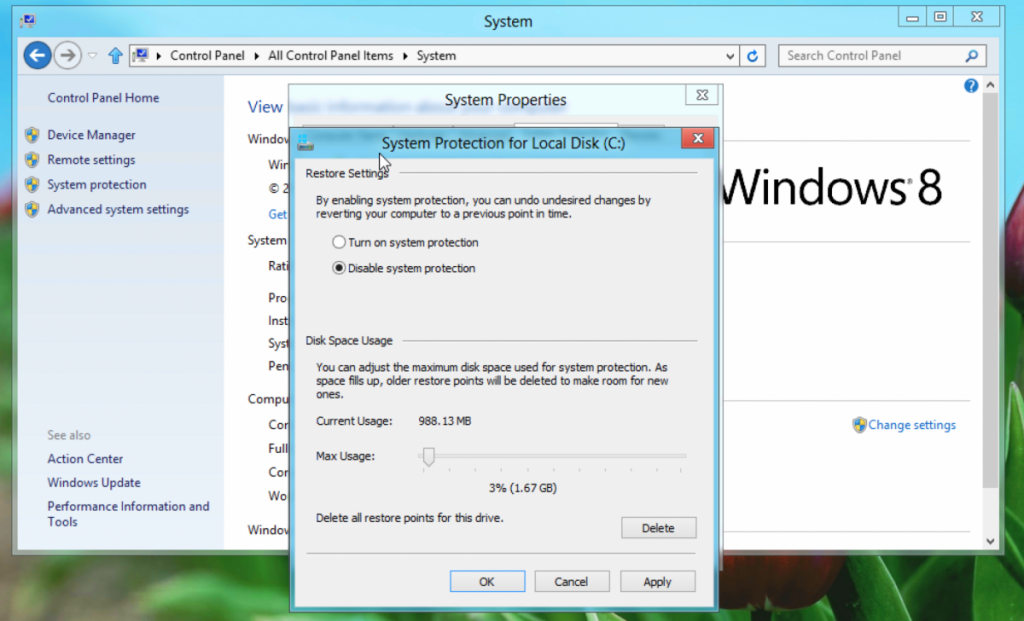The height and width of the screenshot is (621, 1024).
Task: Click the Max Usage slider thumb
Action: pos(428,456)
